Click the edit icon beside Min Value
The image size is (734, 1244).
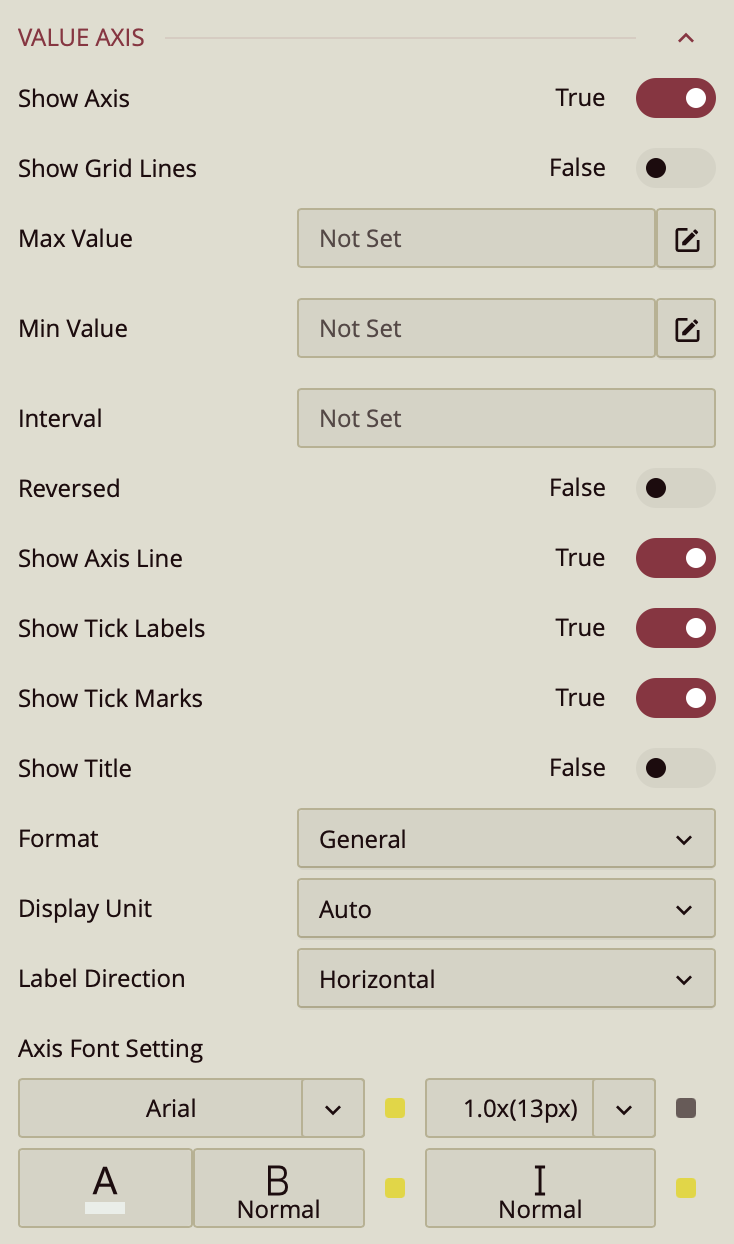(686, 329)
